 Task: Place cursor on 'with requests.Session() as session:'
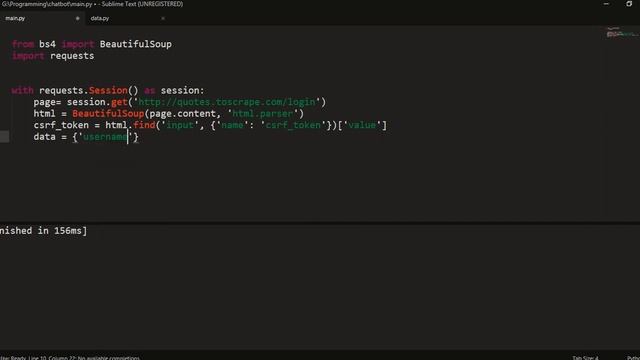[108, 90]
